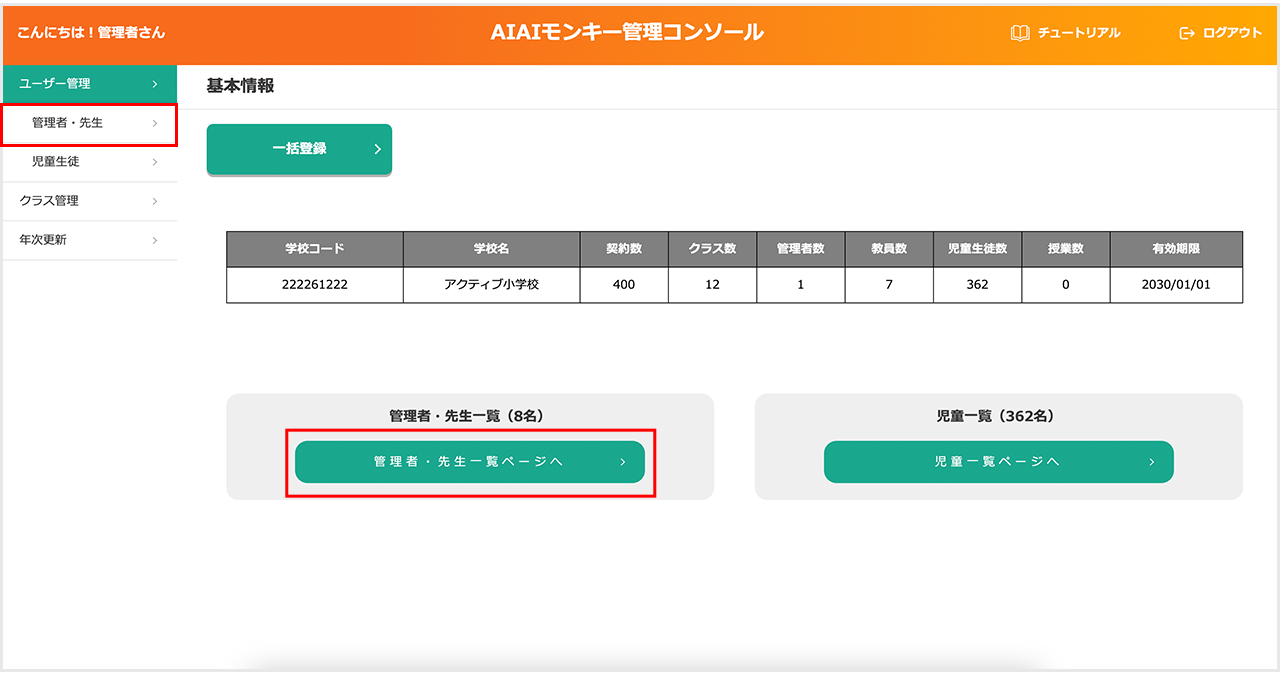Go to 児童一覧ページへ button
This screenshot has width=1280, height=675.
coord(997,462)
